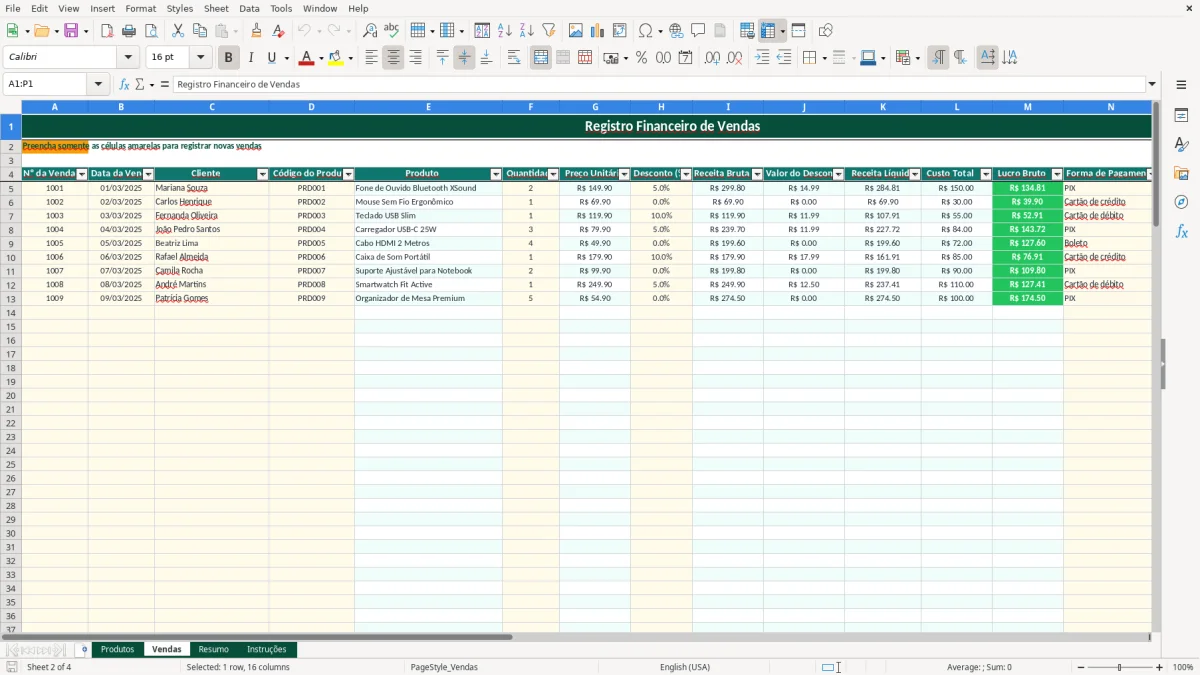Open the Cliente column filter dropdown

pyautogui.click(x=263, y=174)
